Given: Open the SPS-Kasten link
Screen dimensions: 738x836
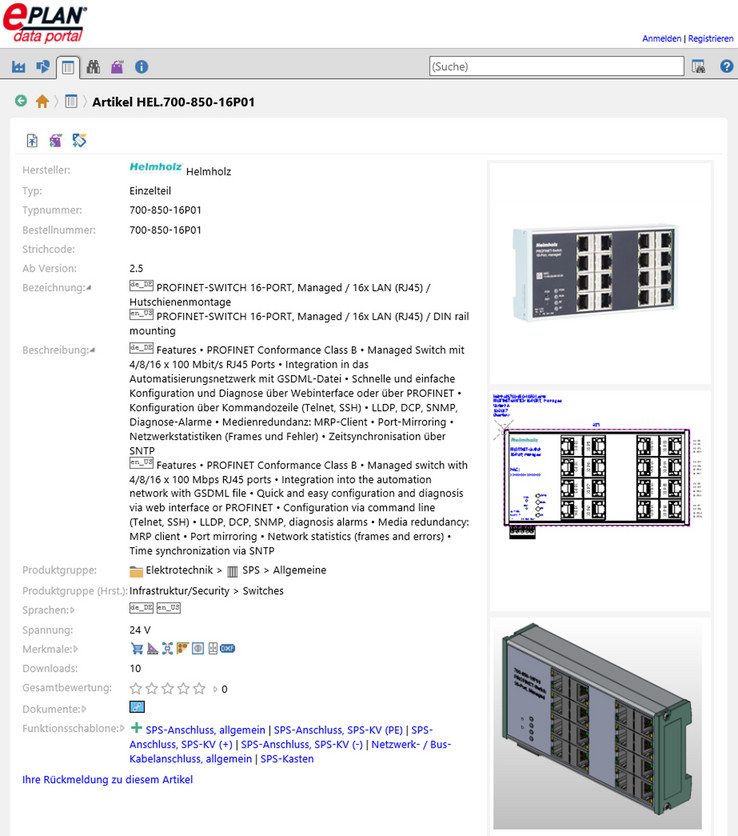Looking at the screenshot, I should (287, 759).
